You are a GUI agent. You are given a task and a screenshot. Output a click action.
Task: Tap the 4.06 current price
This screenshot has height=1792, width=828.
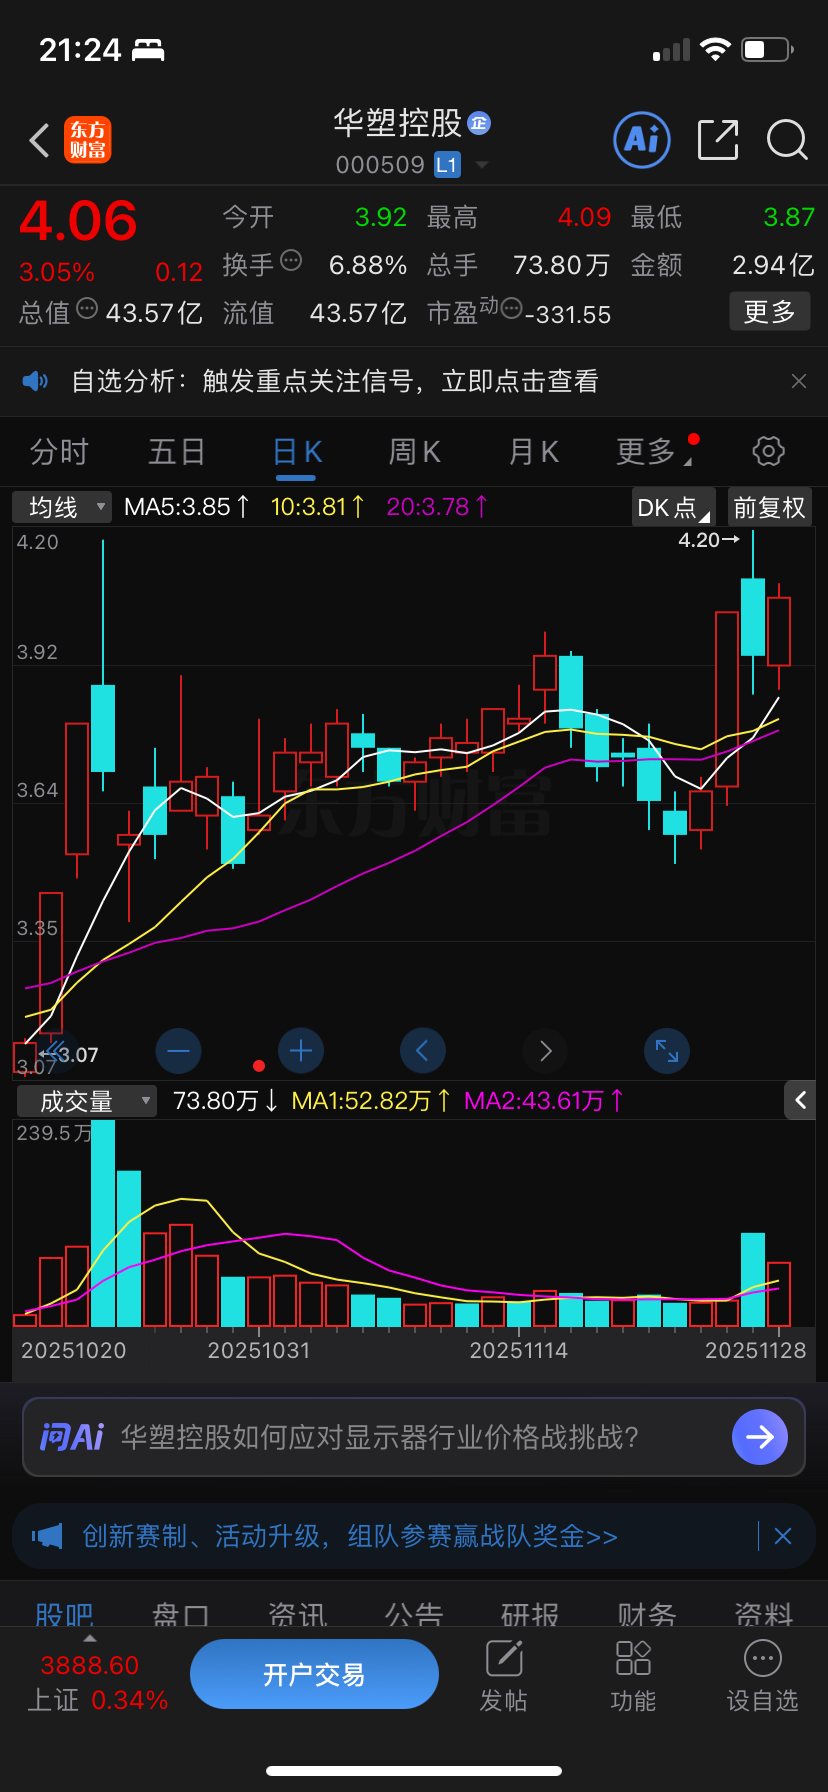(78, 221)
